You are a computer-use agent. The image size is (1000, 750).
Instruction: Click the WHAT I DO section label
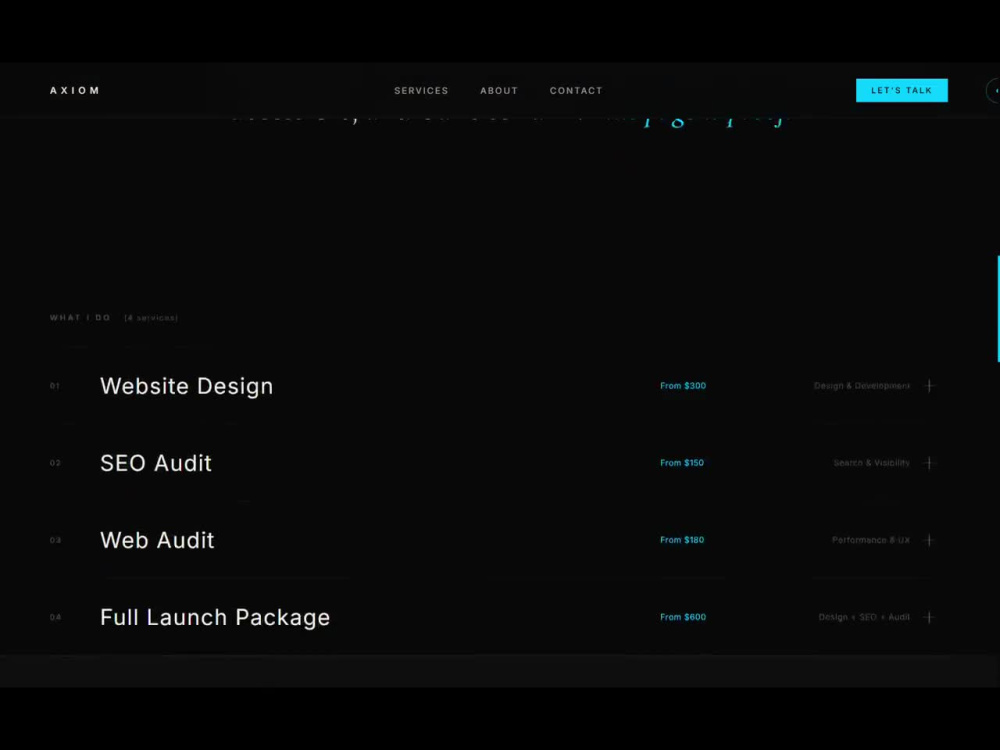[x=80, y=318]
